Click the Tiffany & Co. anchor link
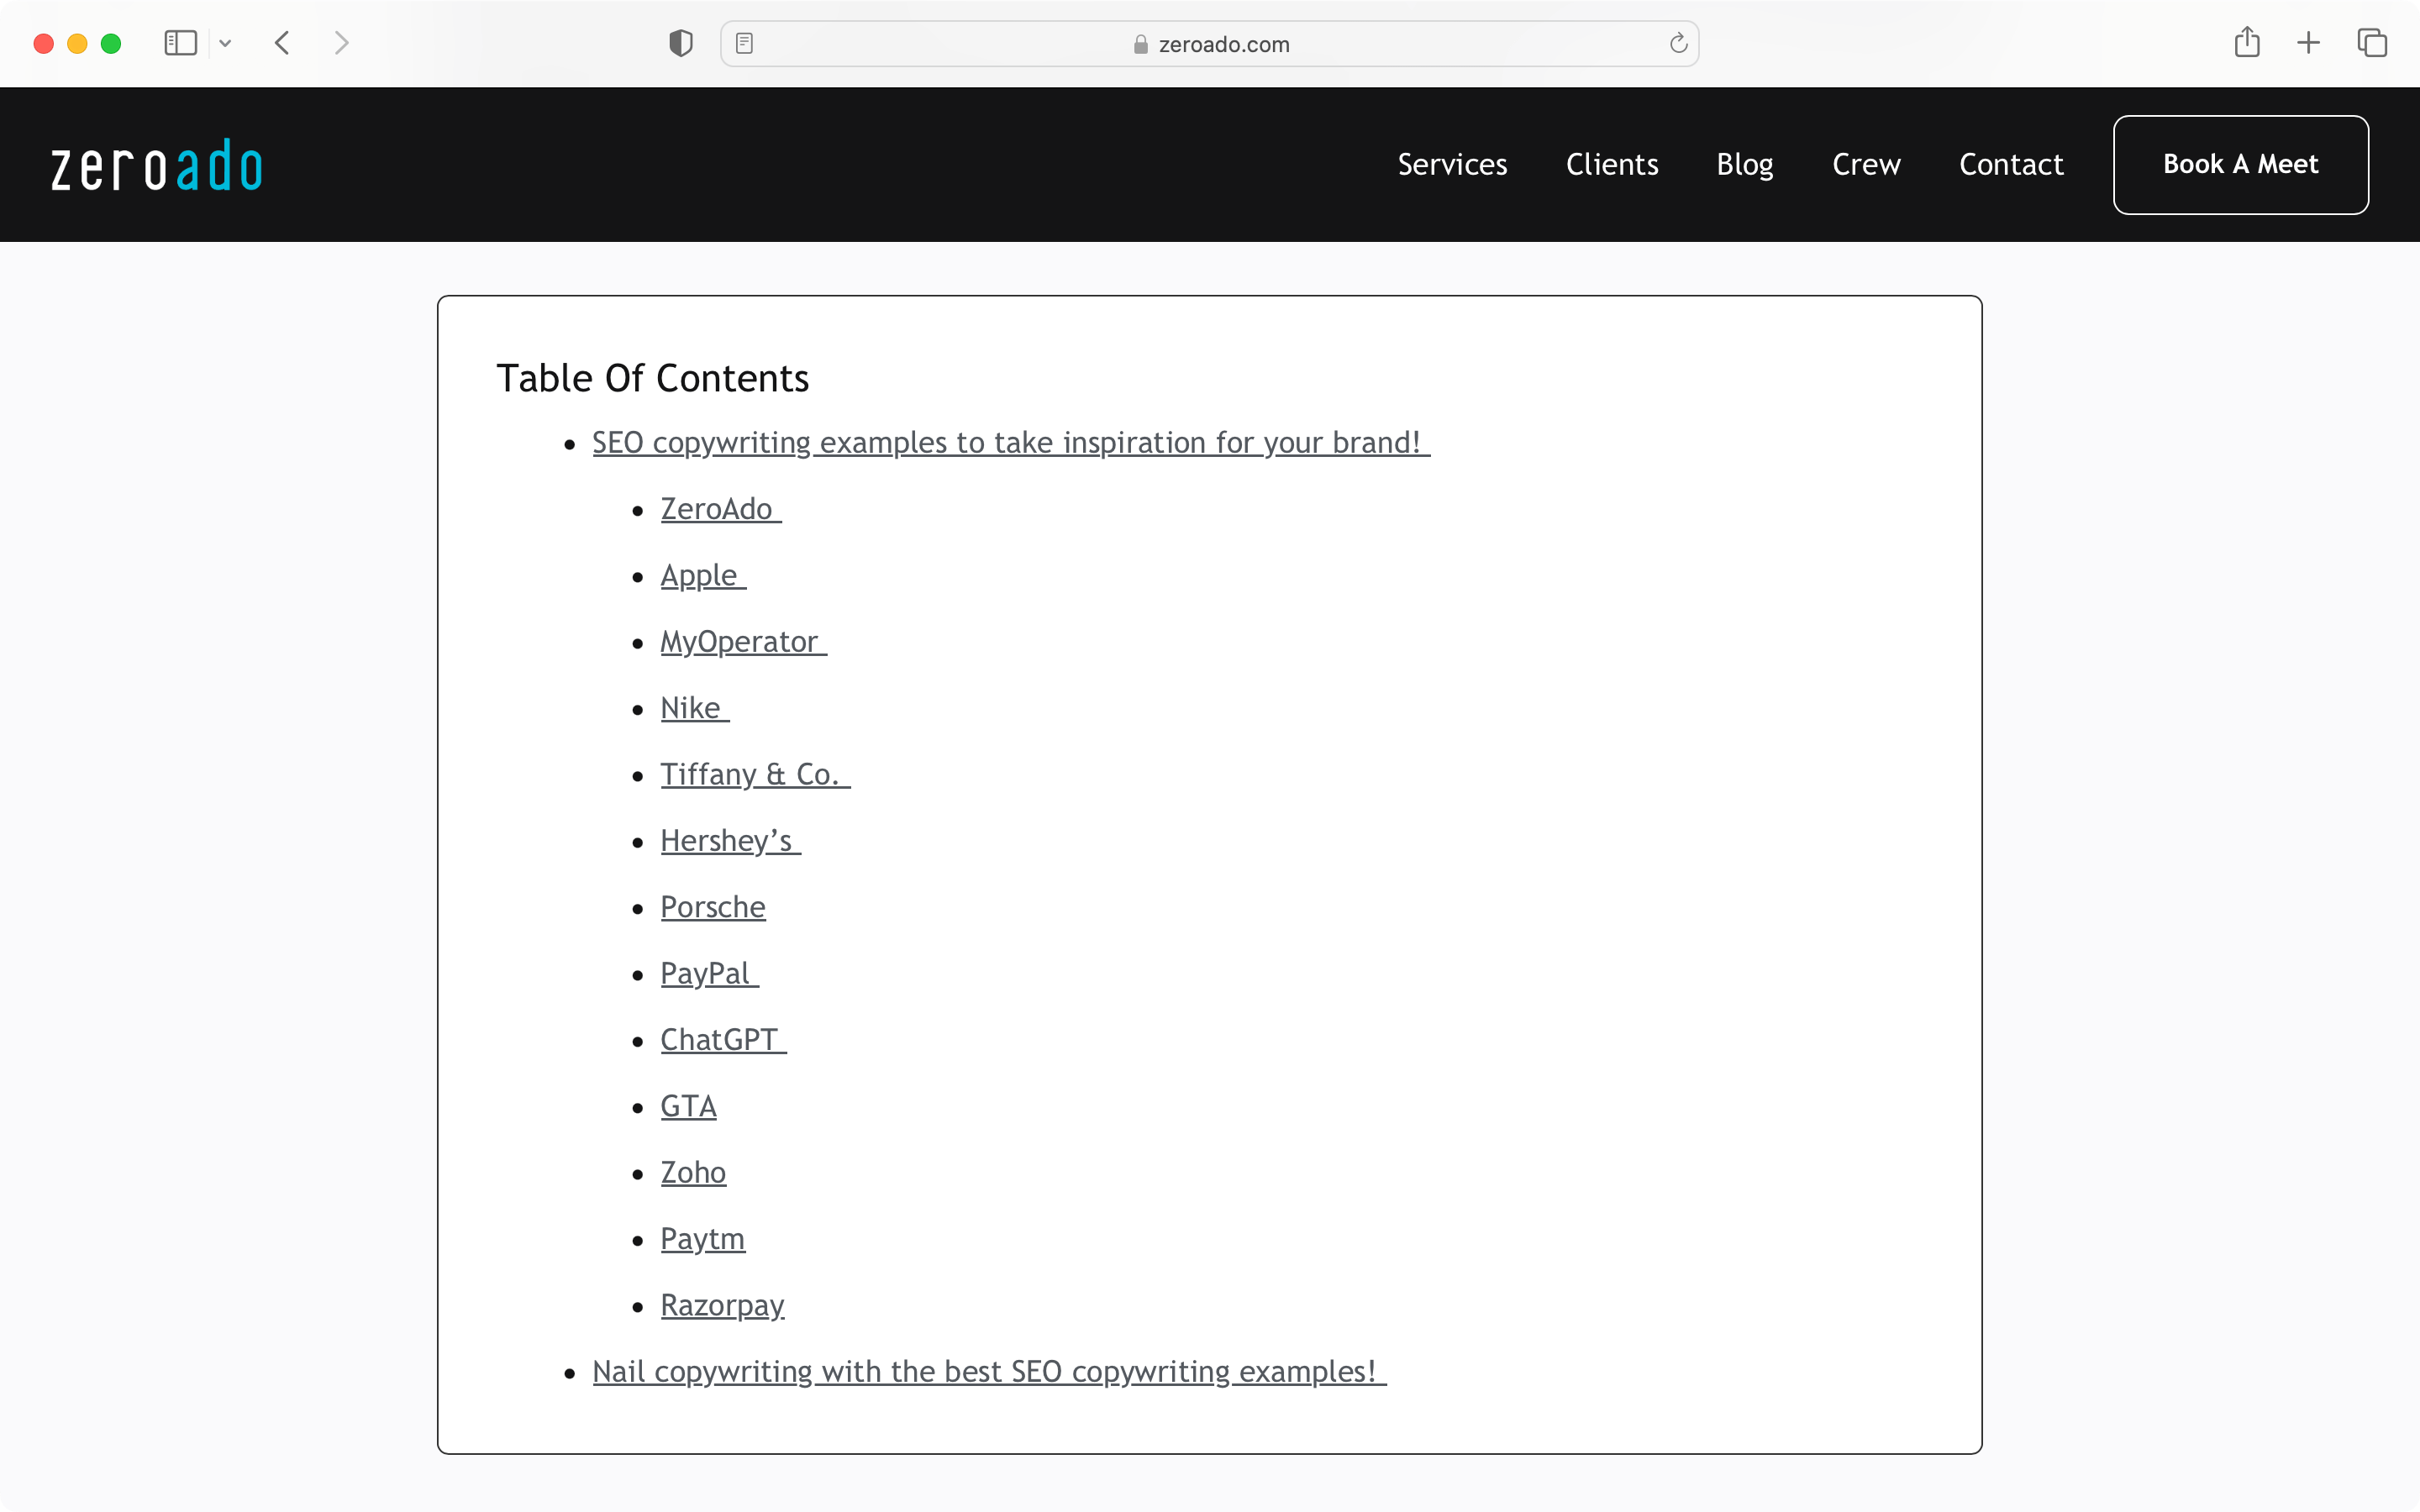 coord(750,774)
